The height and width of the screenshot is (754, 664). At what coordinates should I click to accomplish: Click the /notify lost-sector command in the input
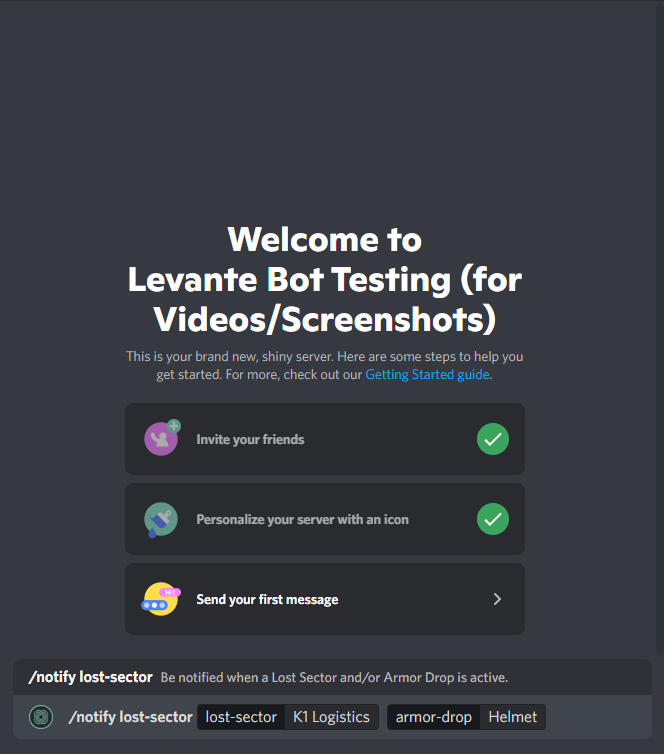[130, 717]
